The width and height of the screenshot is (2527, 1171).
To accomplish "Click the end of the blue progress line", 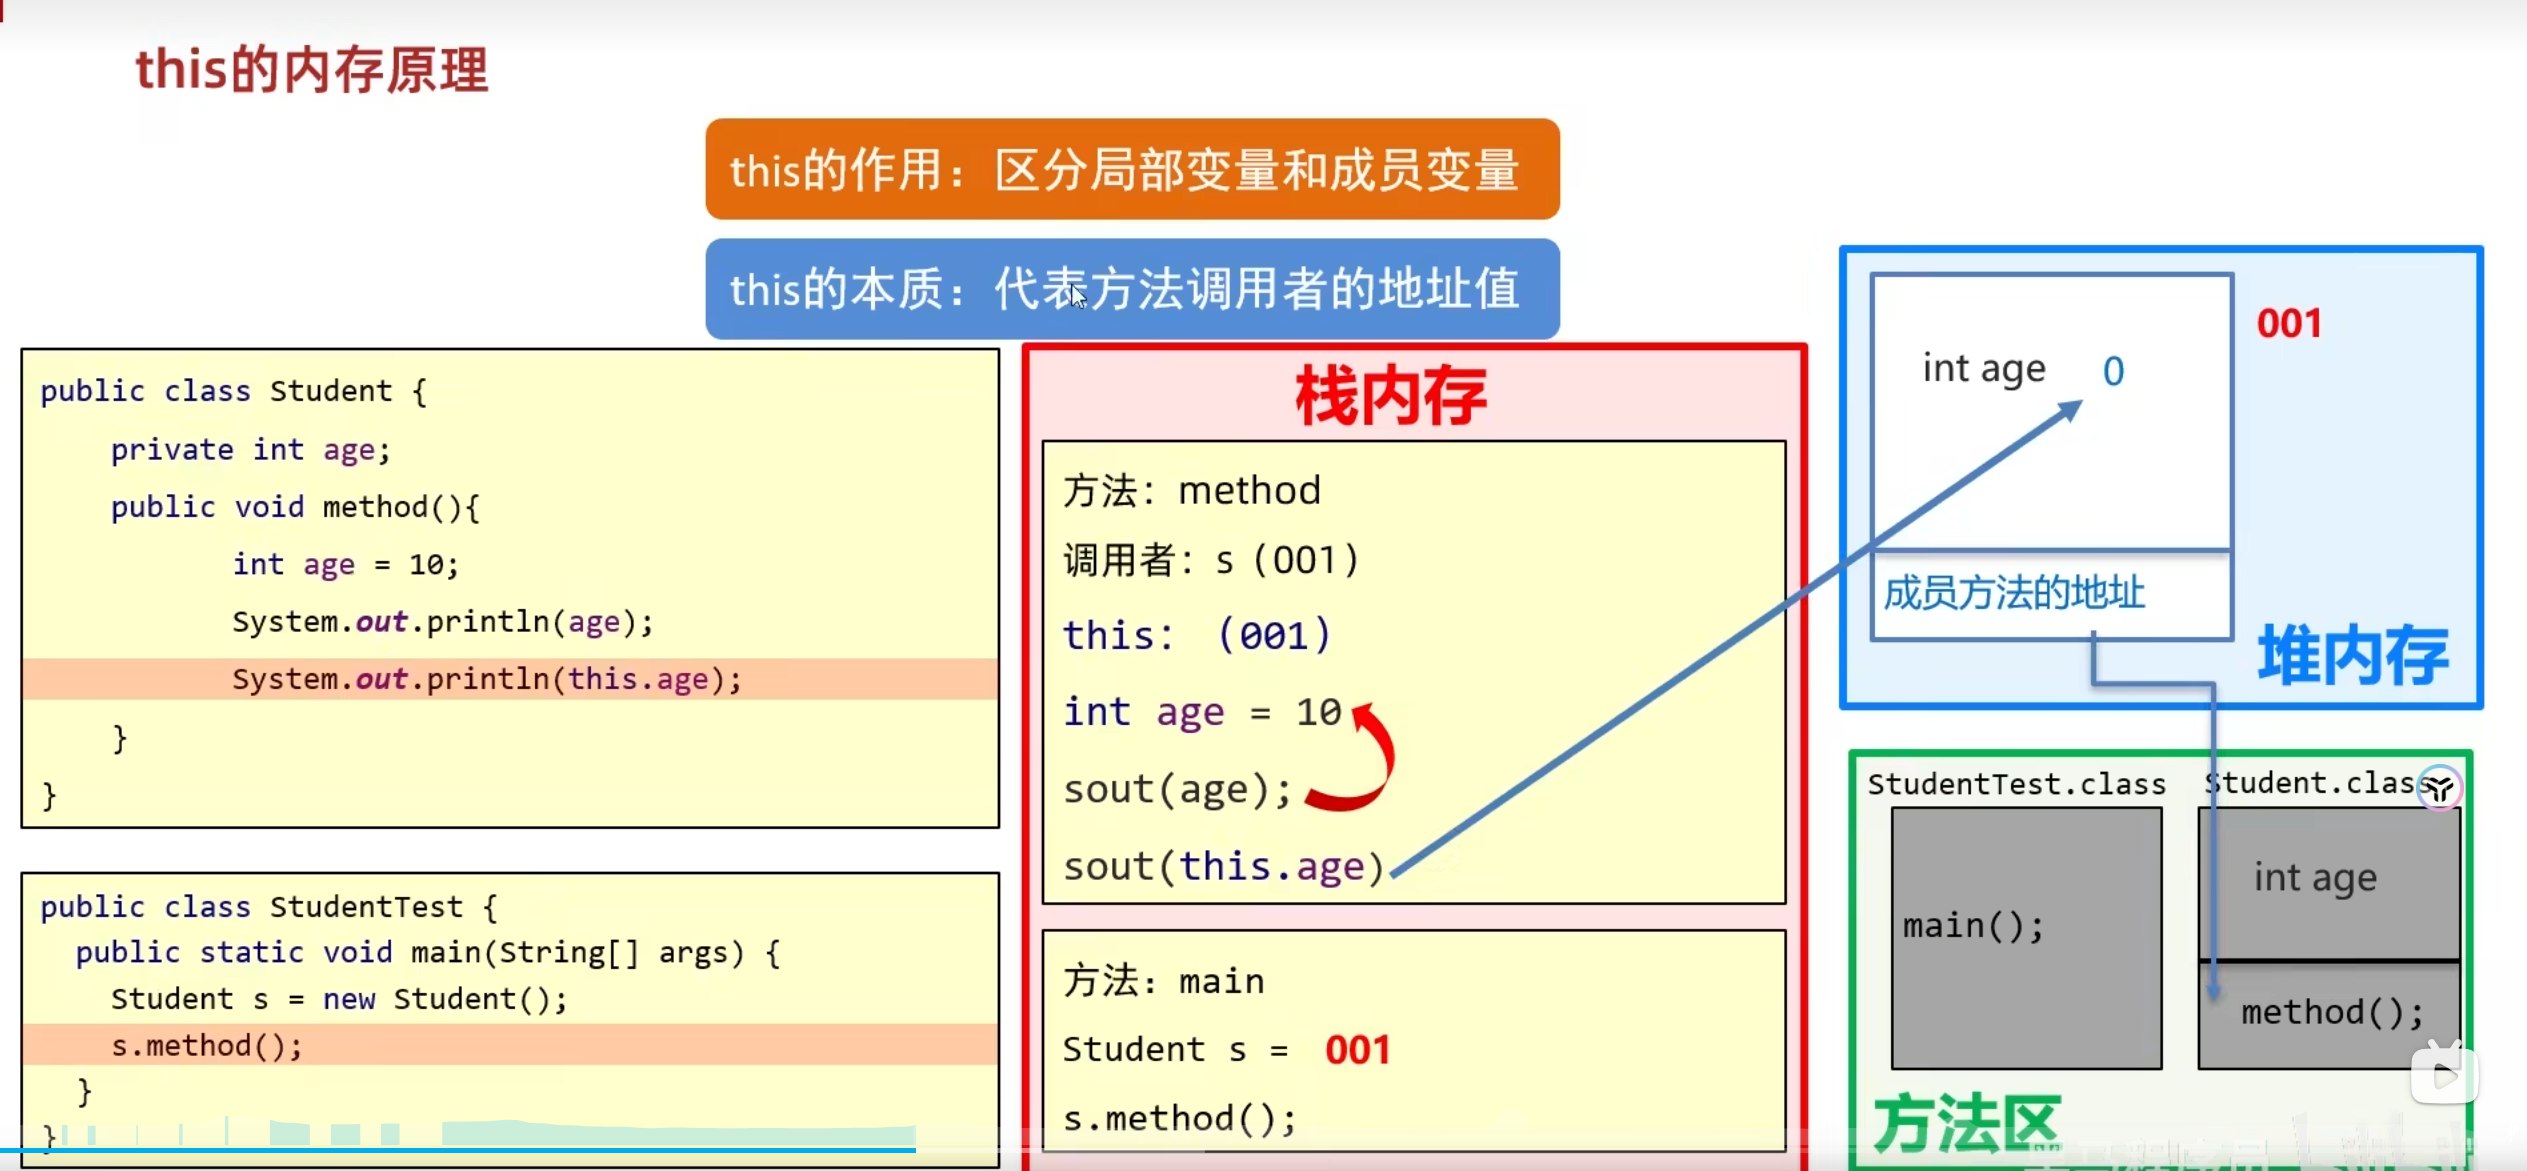I will (x=913, y=1150).
